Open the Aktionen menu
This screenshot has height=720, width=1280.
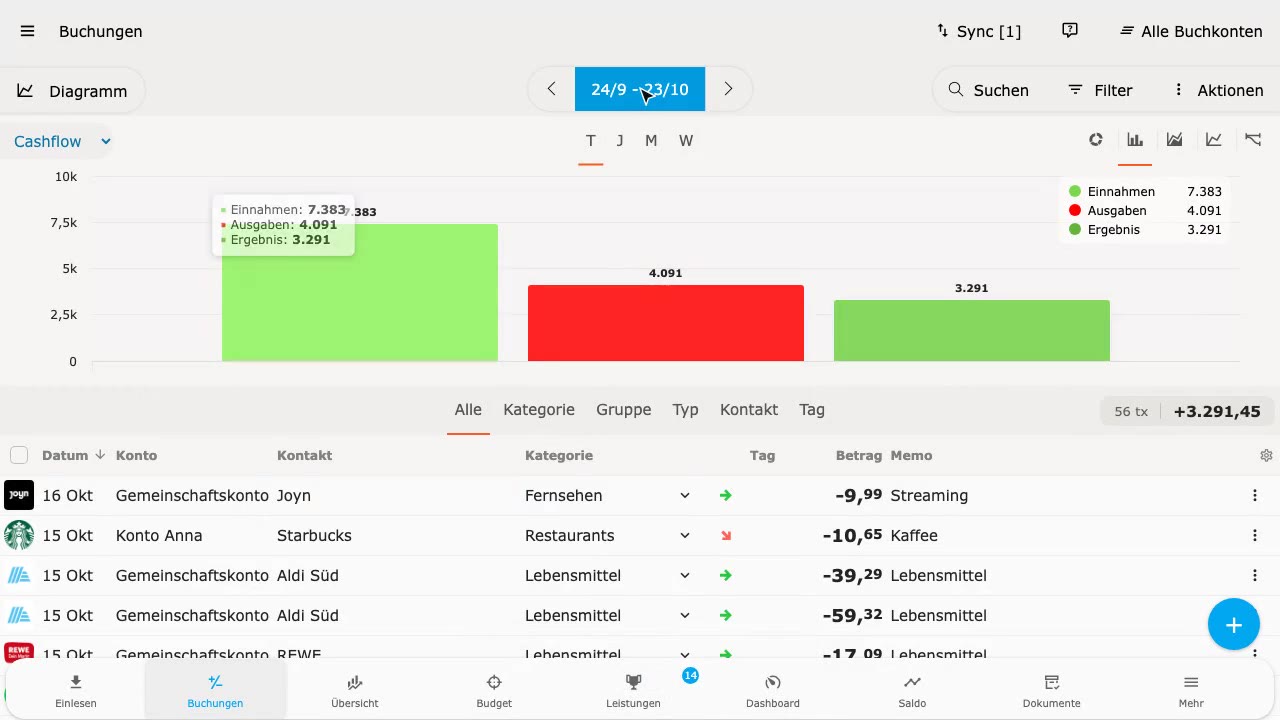(x=1219, y=90)
